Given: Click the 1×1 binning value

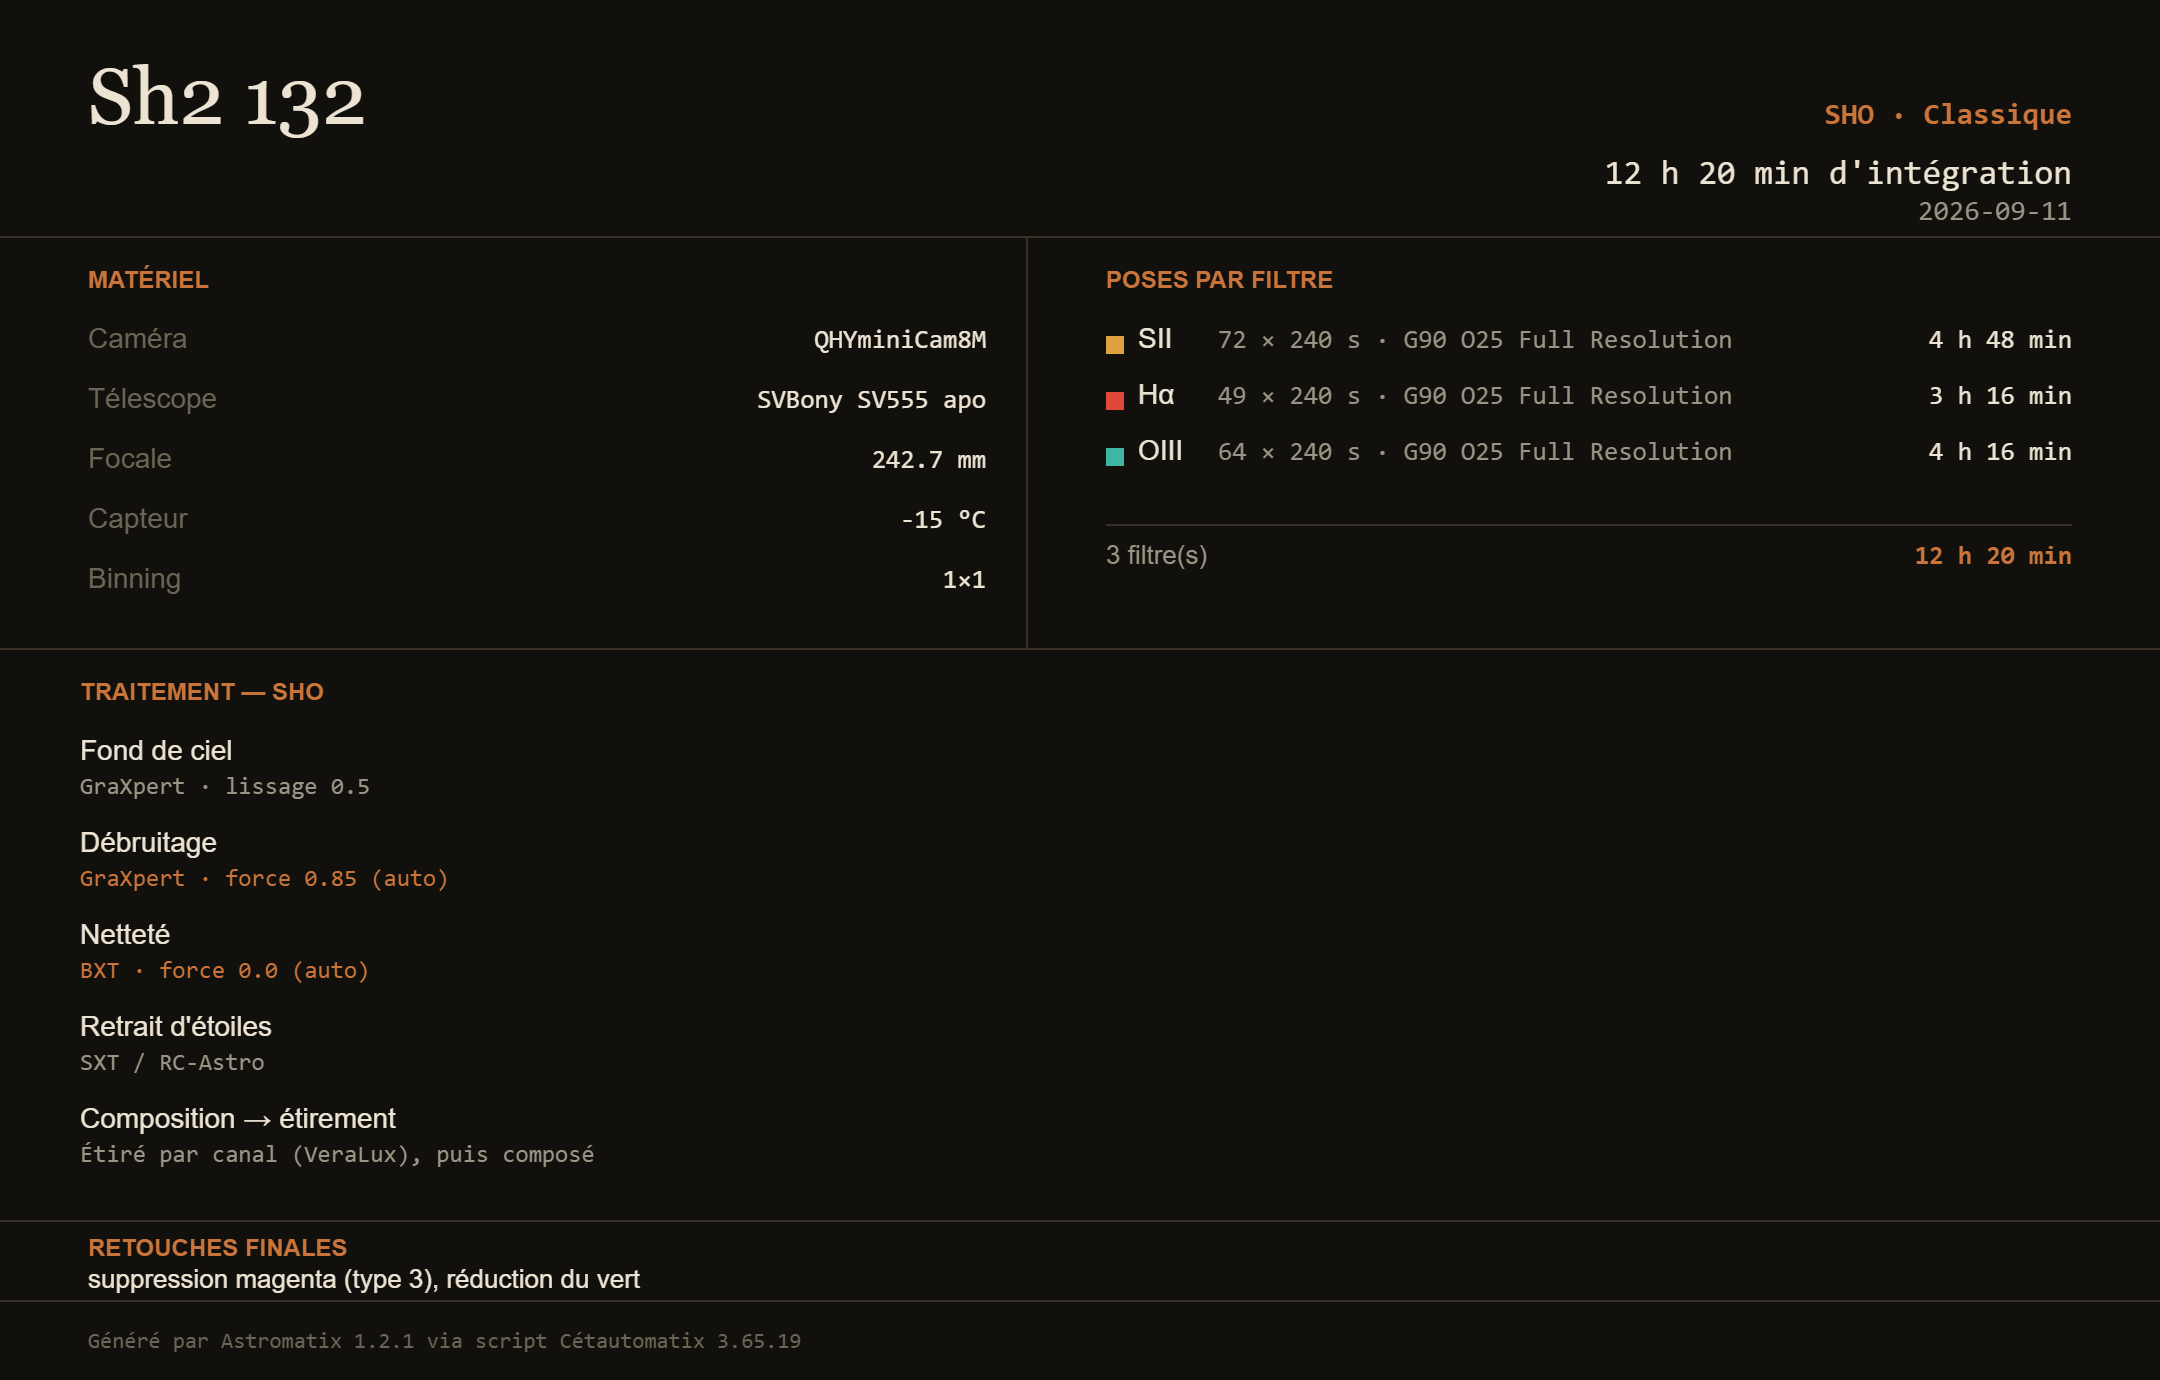Looking at the screenshot, I should pyautogui.click(x=964, y=580).
